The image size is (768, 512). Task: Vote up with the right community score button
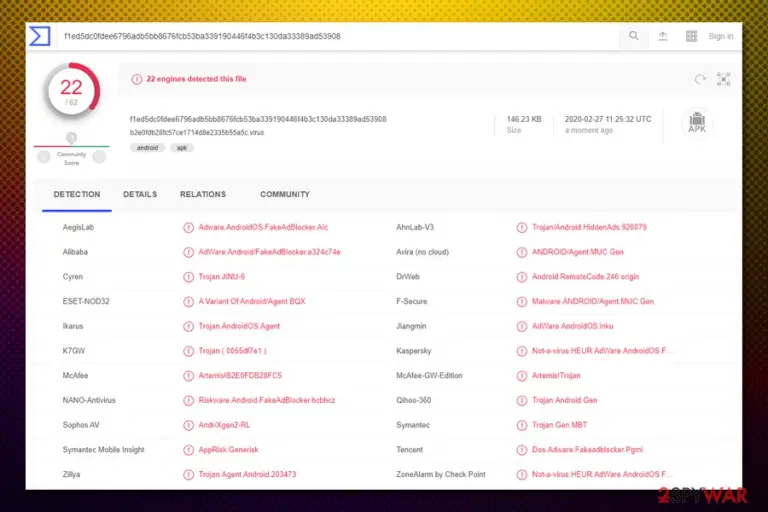click(x=99, y=157)
